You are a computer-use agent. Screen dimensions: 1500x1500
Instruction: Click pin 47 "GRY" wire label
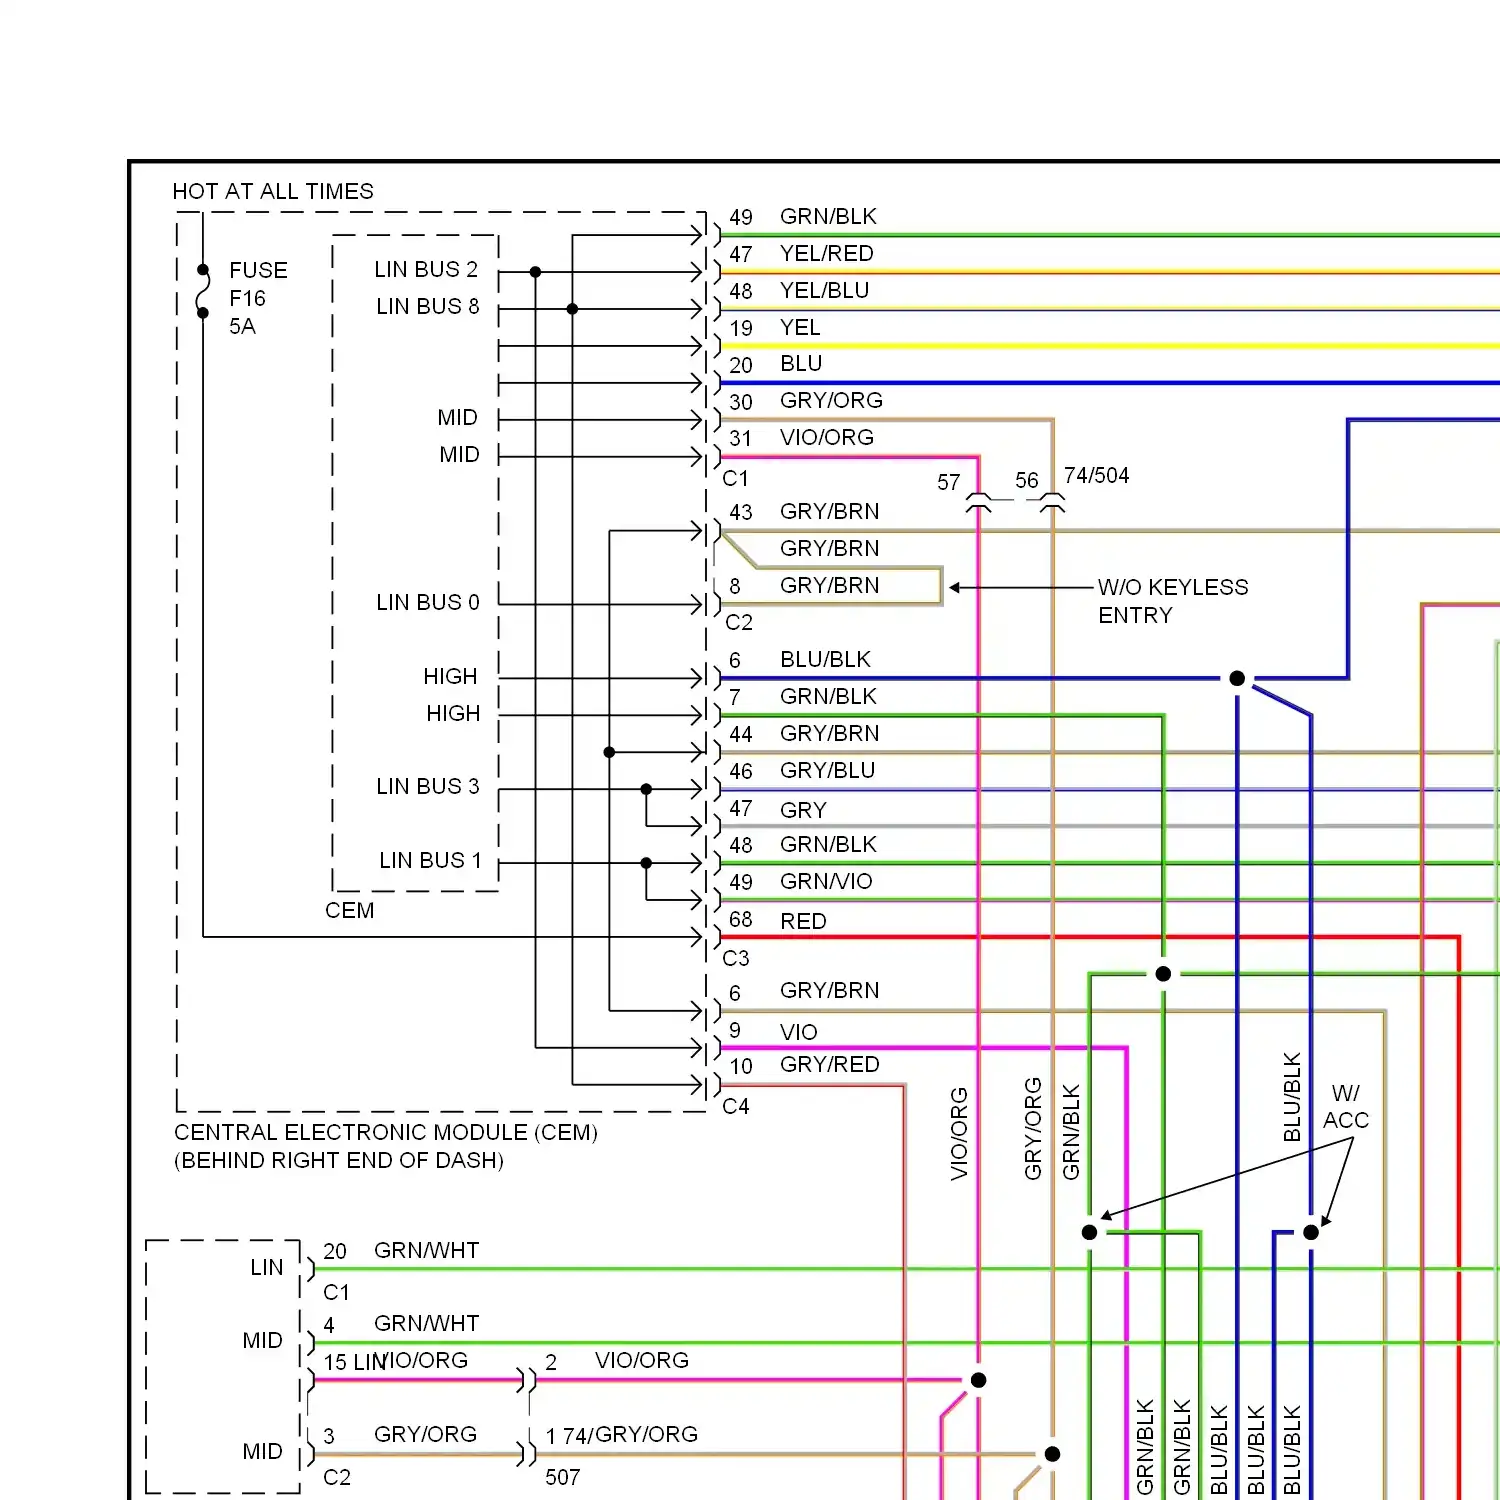pos(803,810)
